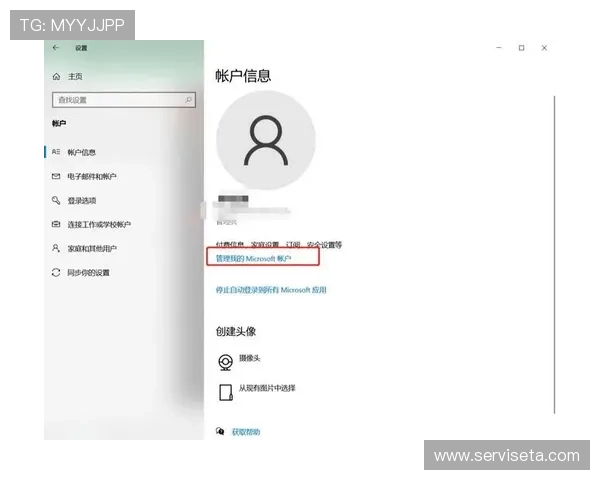Click 停止自动登录到所有 Microsoft 应用 link

271,290
